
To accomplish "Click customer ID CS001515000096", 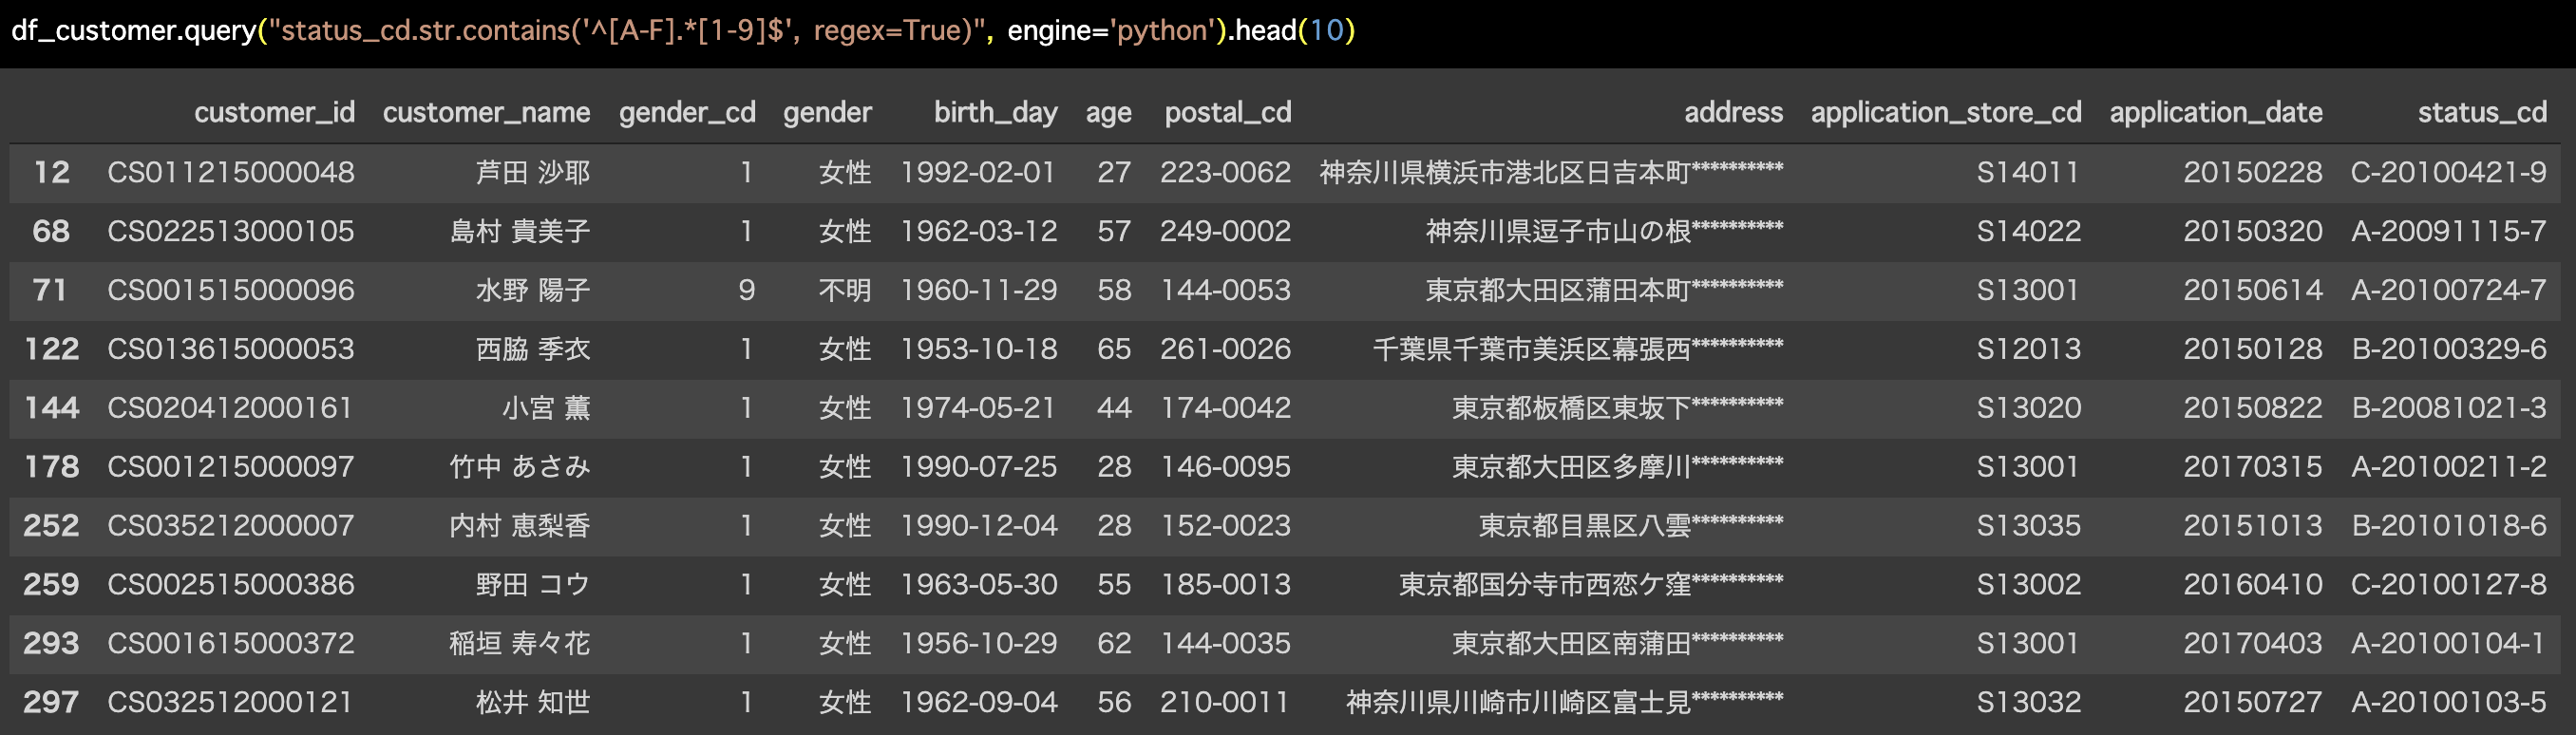I will pos(231,290).
